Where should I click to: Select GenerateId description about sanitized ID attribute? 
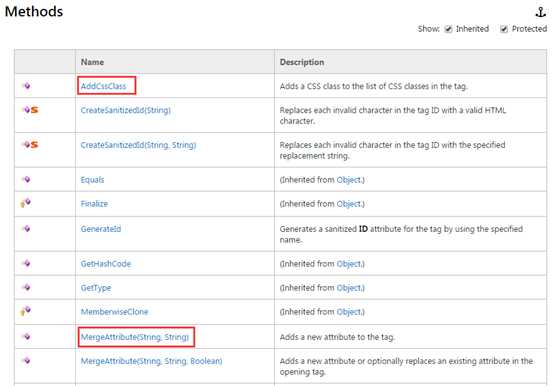point(401,234)
